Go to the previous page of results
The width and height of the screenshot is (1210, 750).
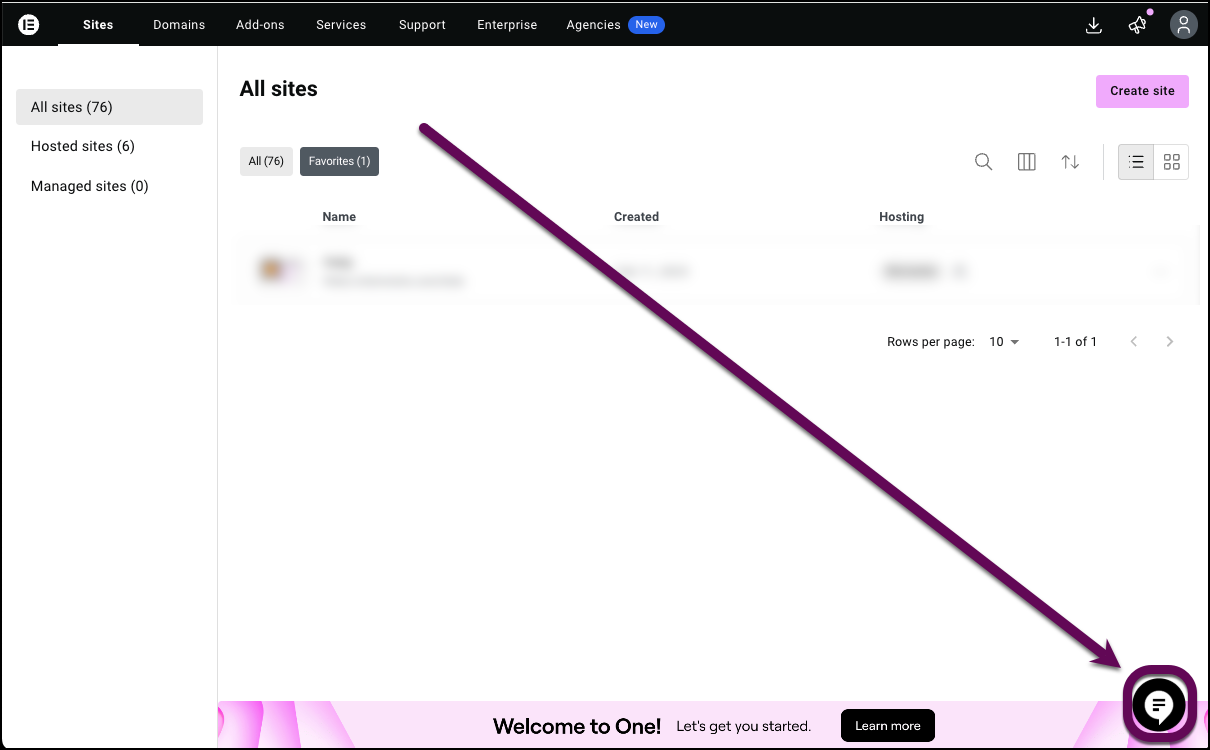click(x=1133, y=341)
